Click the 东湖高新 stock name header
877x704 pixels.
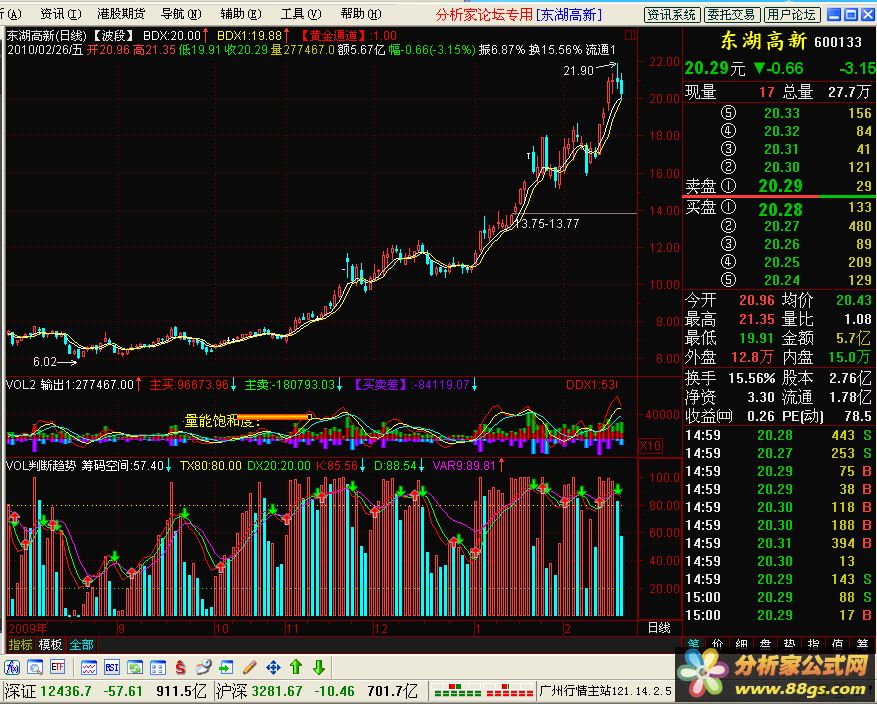click(763, 41)
